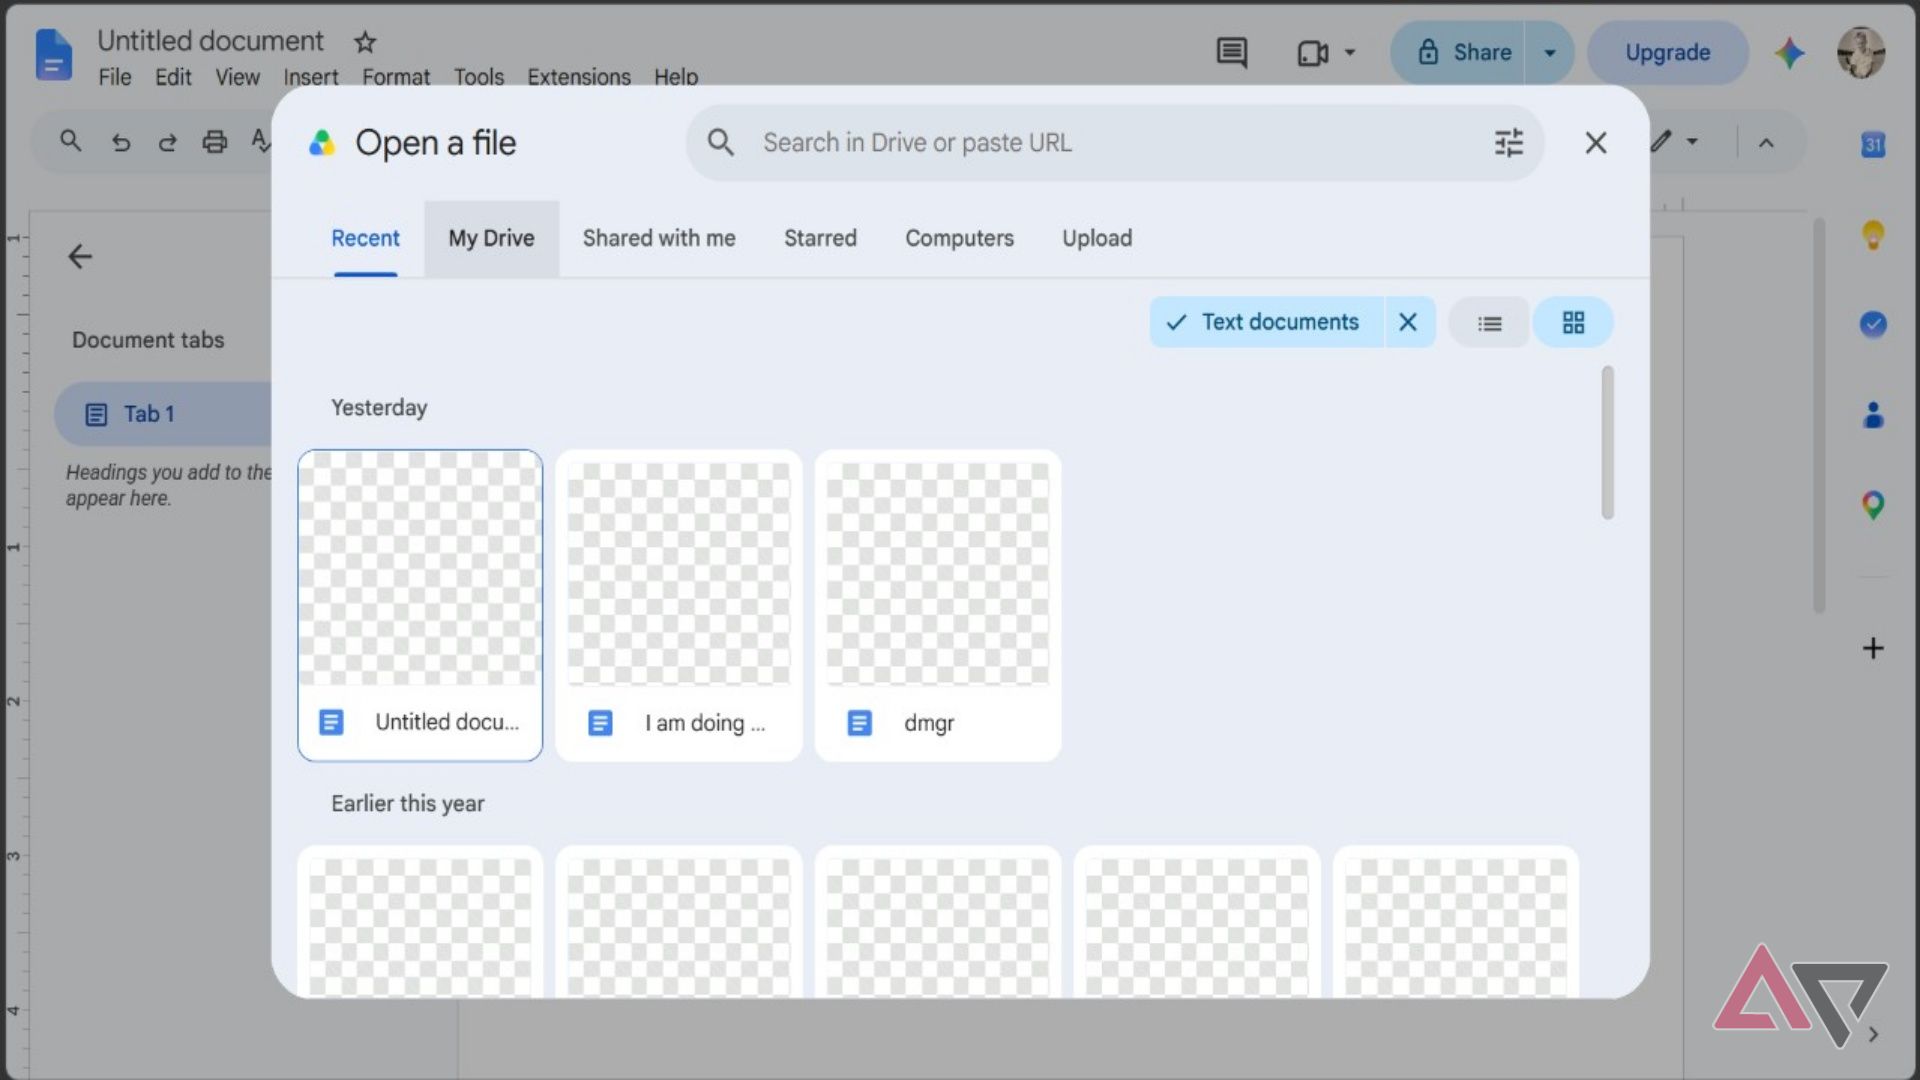This screenshot has height=1080, width=1920.
Task: Remove the Text documents filter
Action: pyautogui.click(x=1408, y=322)
